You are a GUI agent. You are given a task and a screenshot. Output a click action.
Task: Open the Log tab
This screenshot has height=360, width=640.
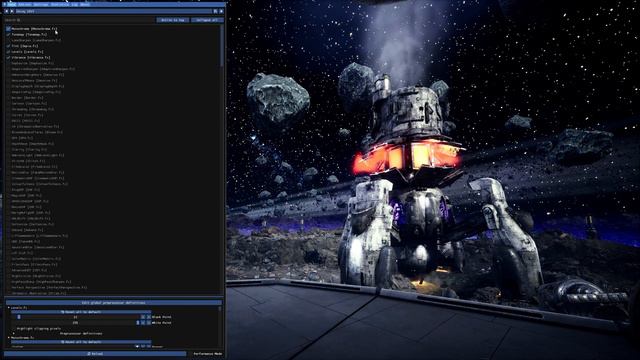click(75, 4)
